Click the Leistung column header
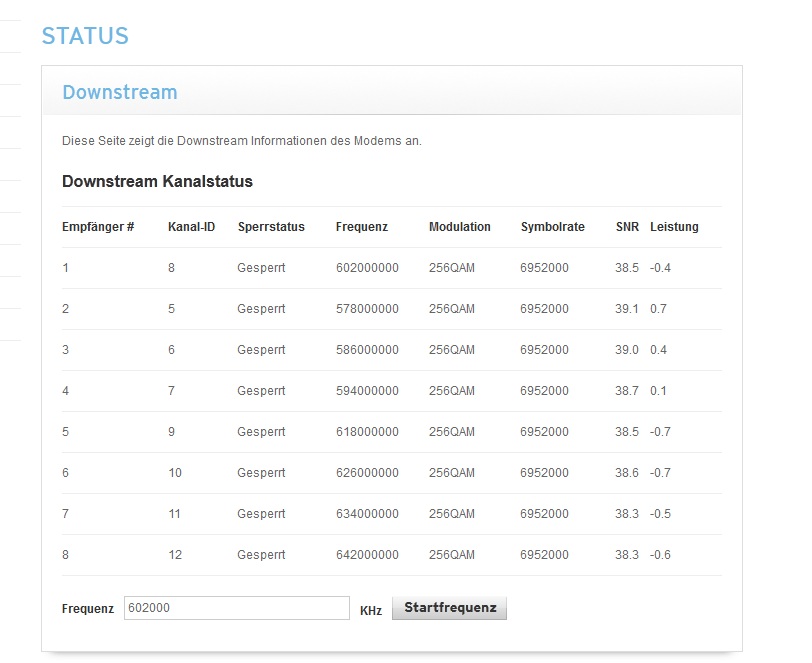 [x=674, y=227]
